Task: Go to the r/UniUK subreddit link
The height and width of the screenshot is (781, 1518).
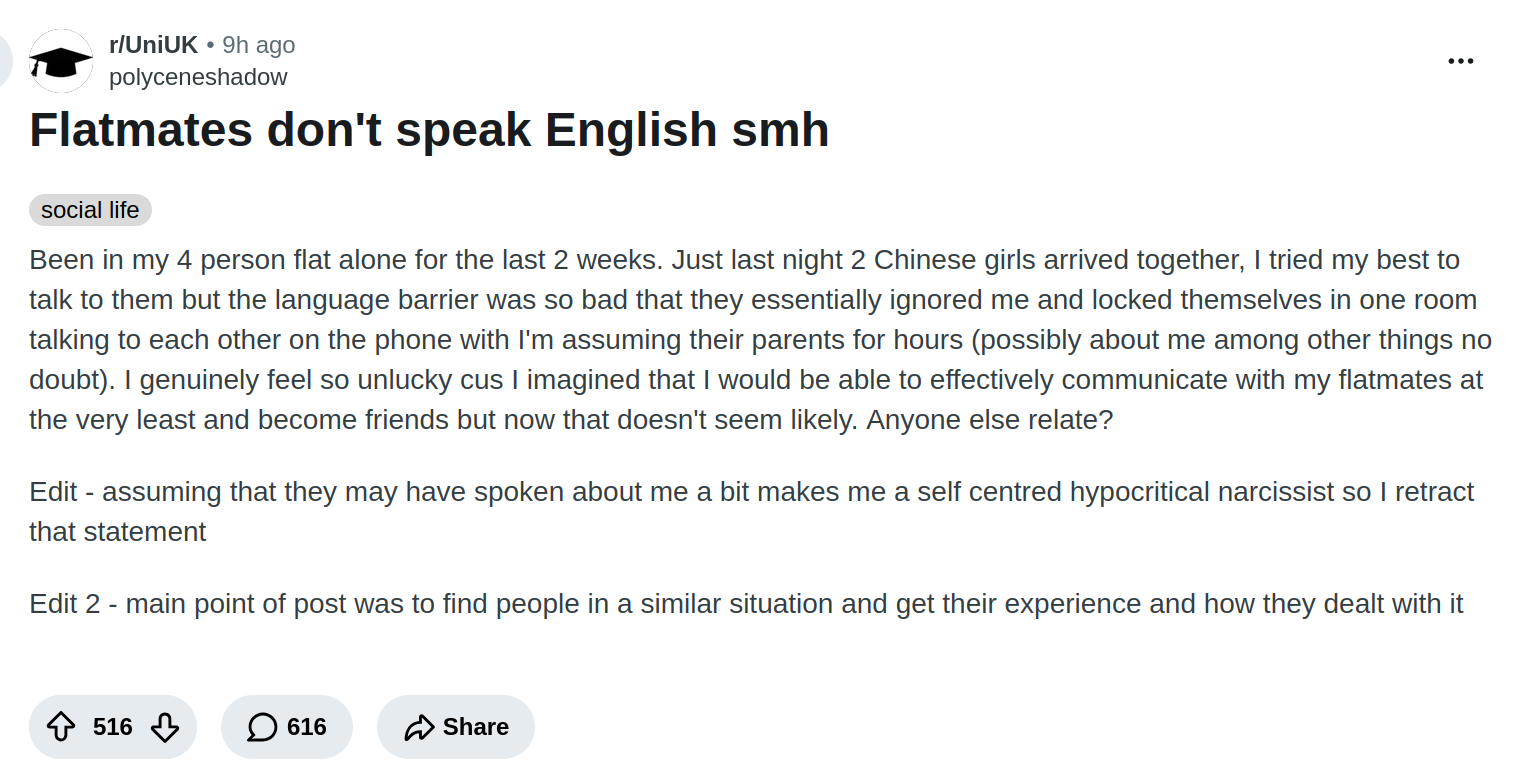Action: pyautogui.click(x=153, y=45)
